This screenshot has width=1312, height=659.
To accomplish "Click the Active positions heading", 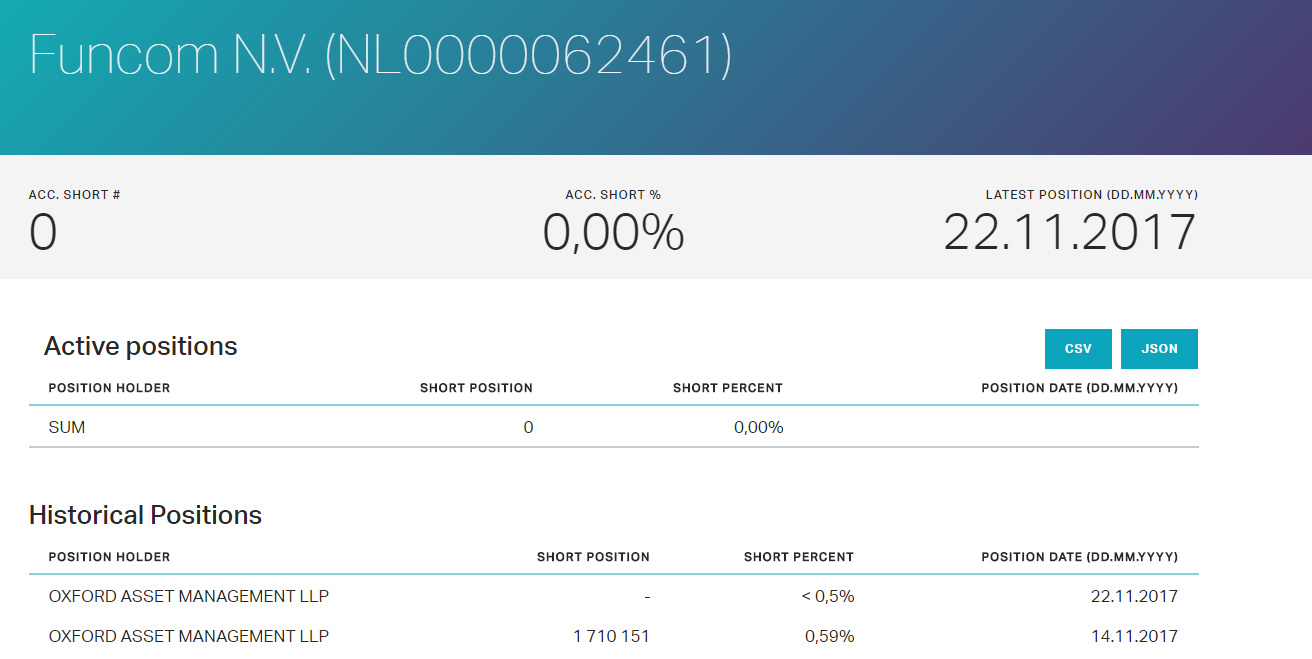I will [x=141, y=347].
